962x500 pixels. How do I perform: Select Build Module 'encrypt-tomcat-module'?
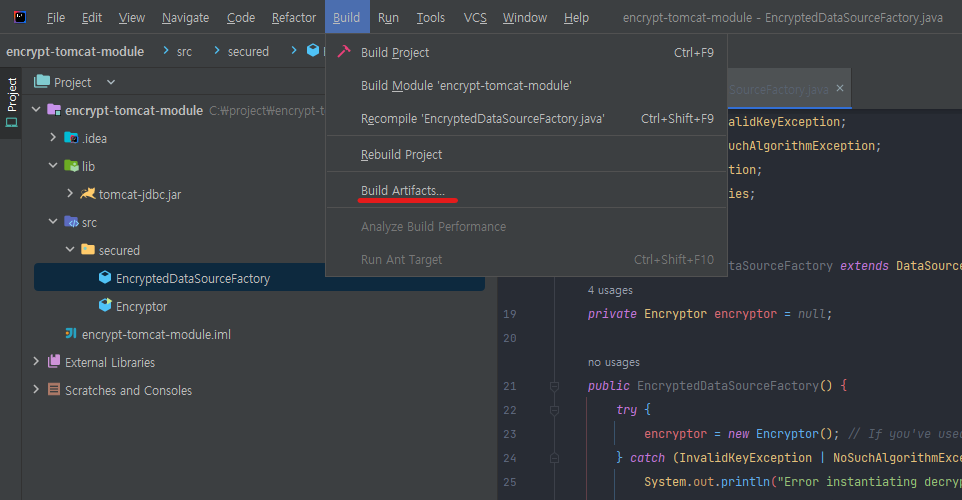(526, 86)
